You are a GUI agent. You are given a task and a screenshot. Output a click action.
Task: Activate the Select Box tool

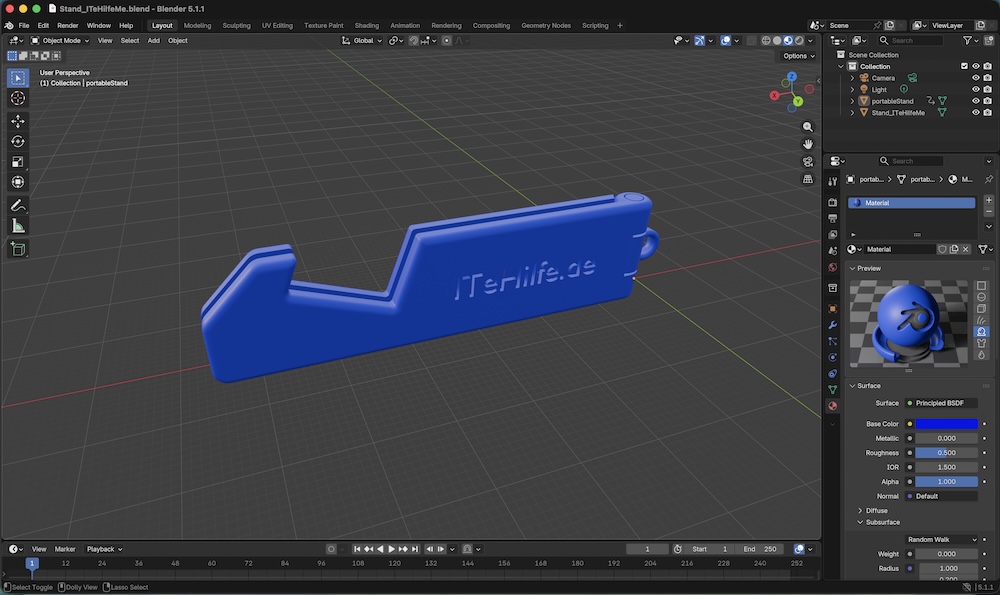pos(18,78)
